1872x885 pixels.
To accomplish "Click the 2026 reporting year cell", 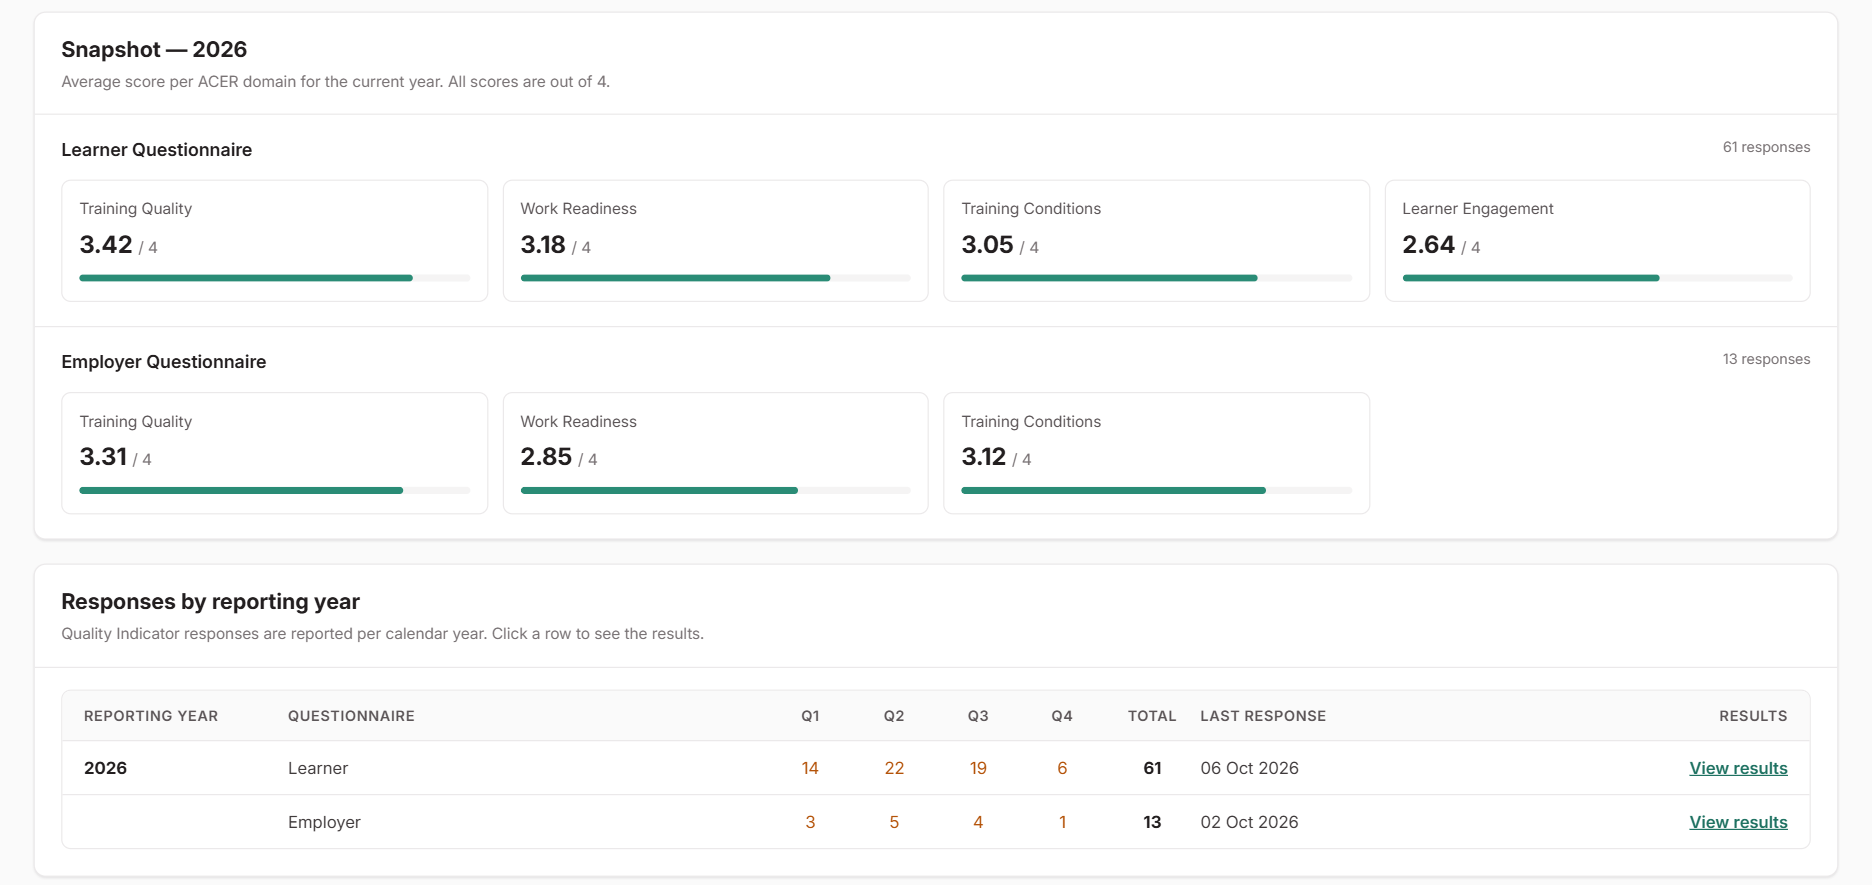I will 105,768.
